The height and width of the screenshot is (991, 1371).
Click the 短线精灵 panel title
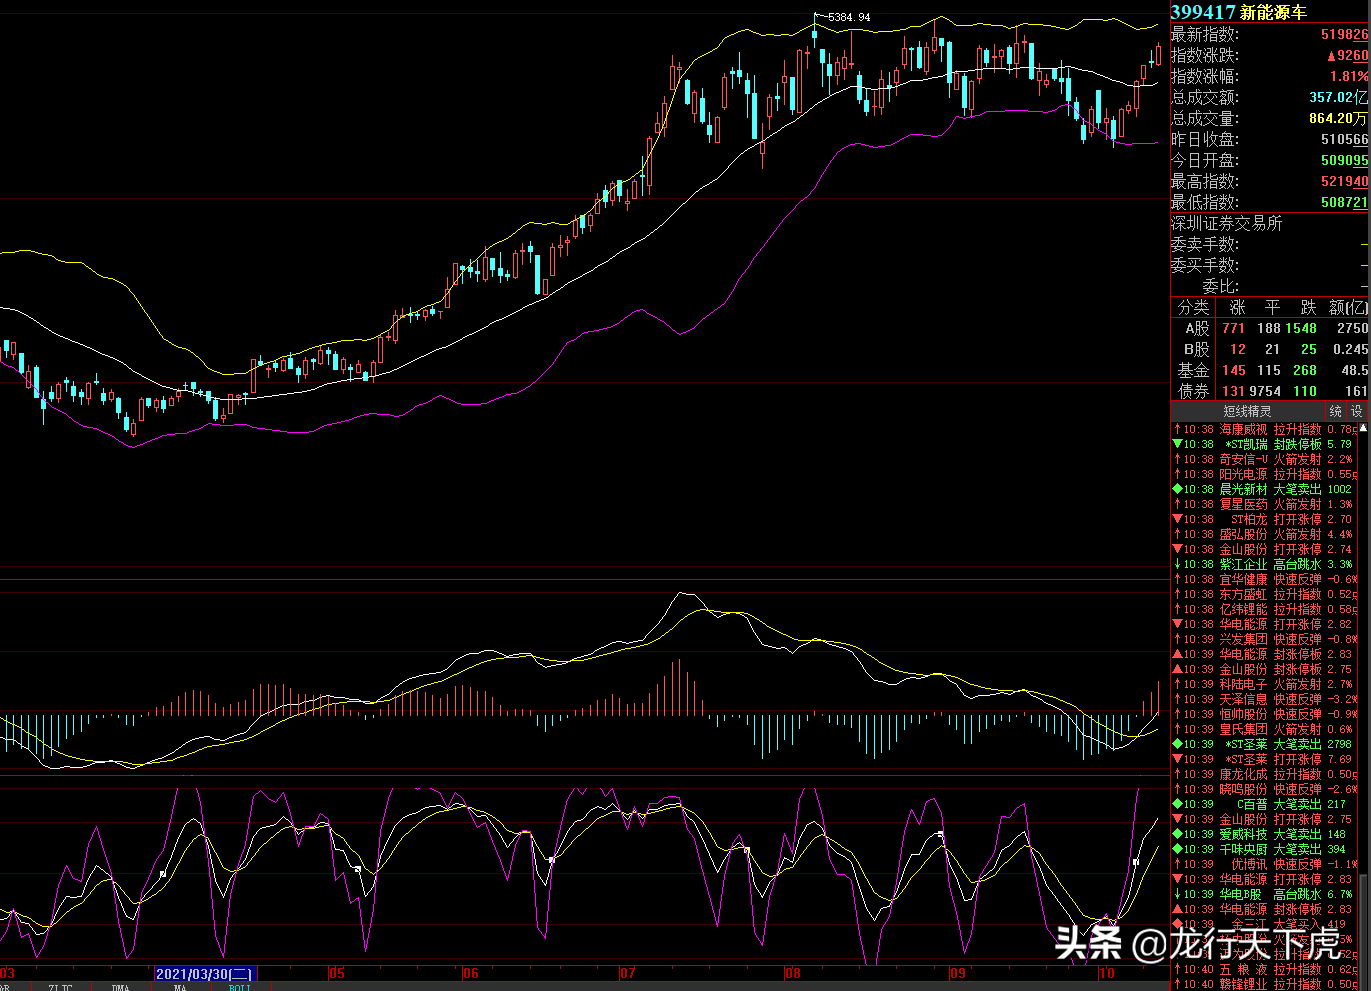[1247, 411]
